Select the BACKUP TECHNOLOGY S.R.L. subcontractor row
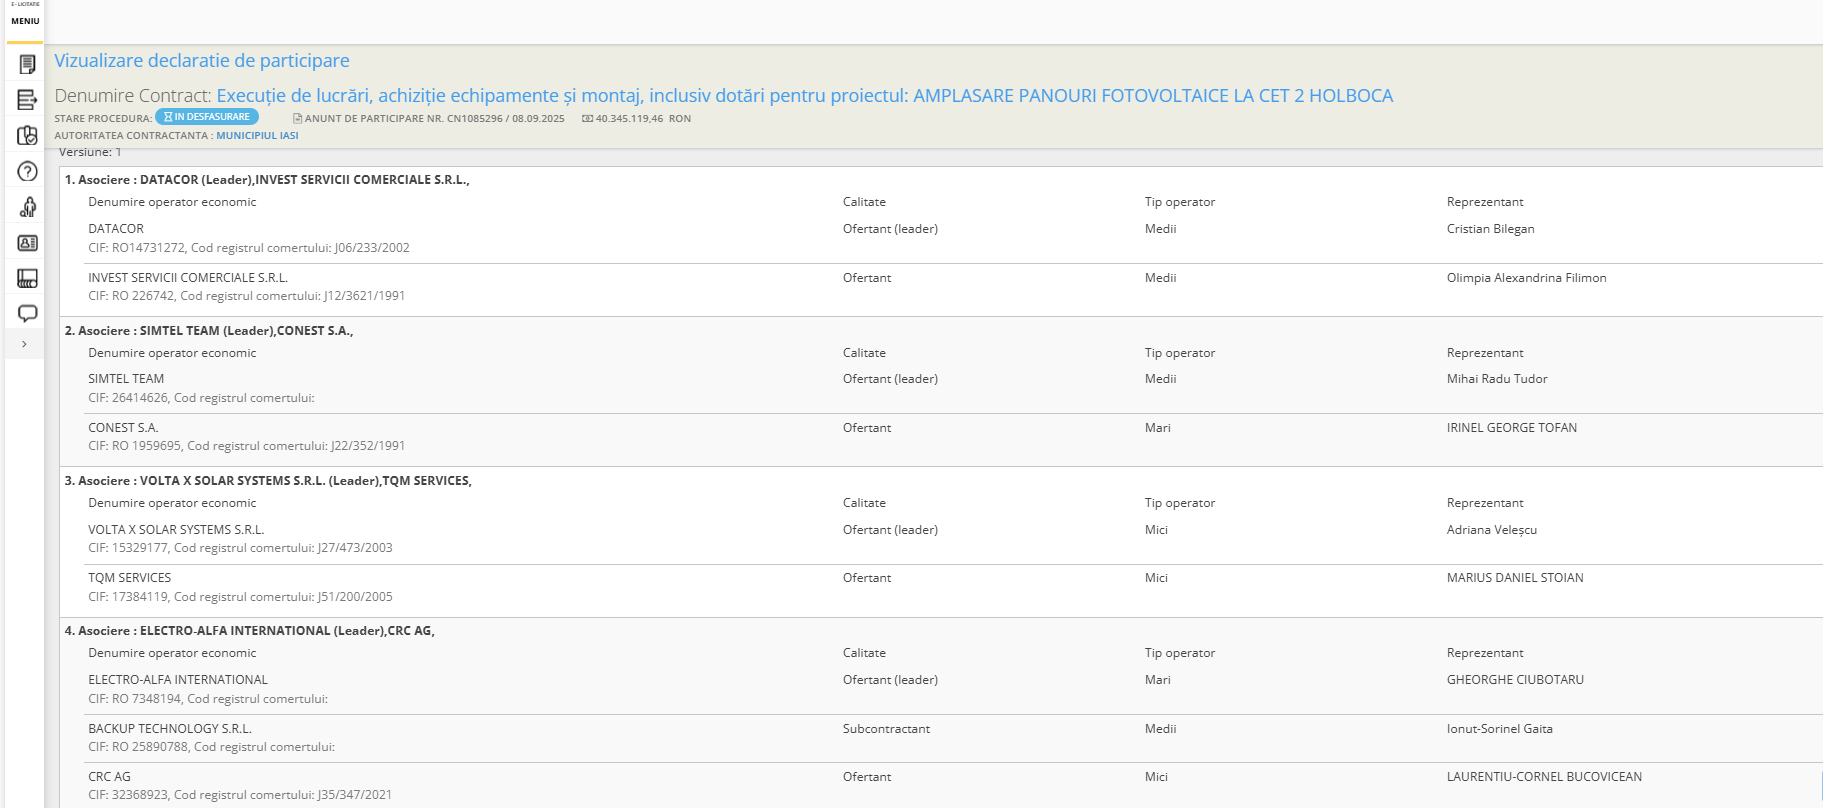The image size is (1823, 808). (x=170, y=729)
